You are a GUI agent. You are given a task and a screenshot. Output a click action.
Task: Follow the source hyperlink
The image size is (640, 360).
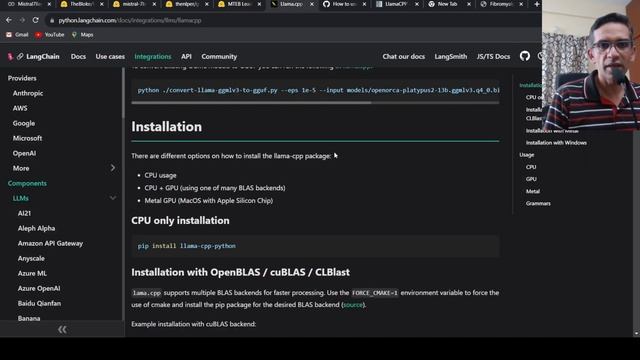click(353, 305)
